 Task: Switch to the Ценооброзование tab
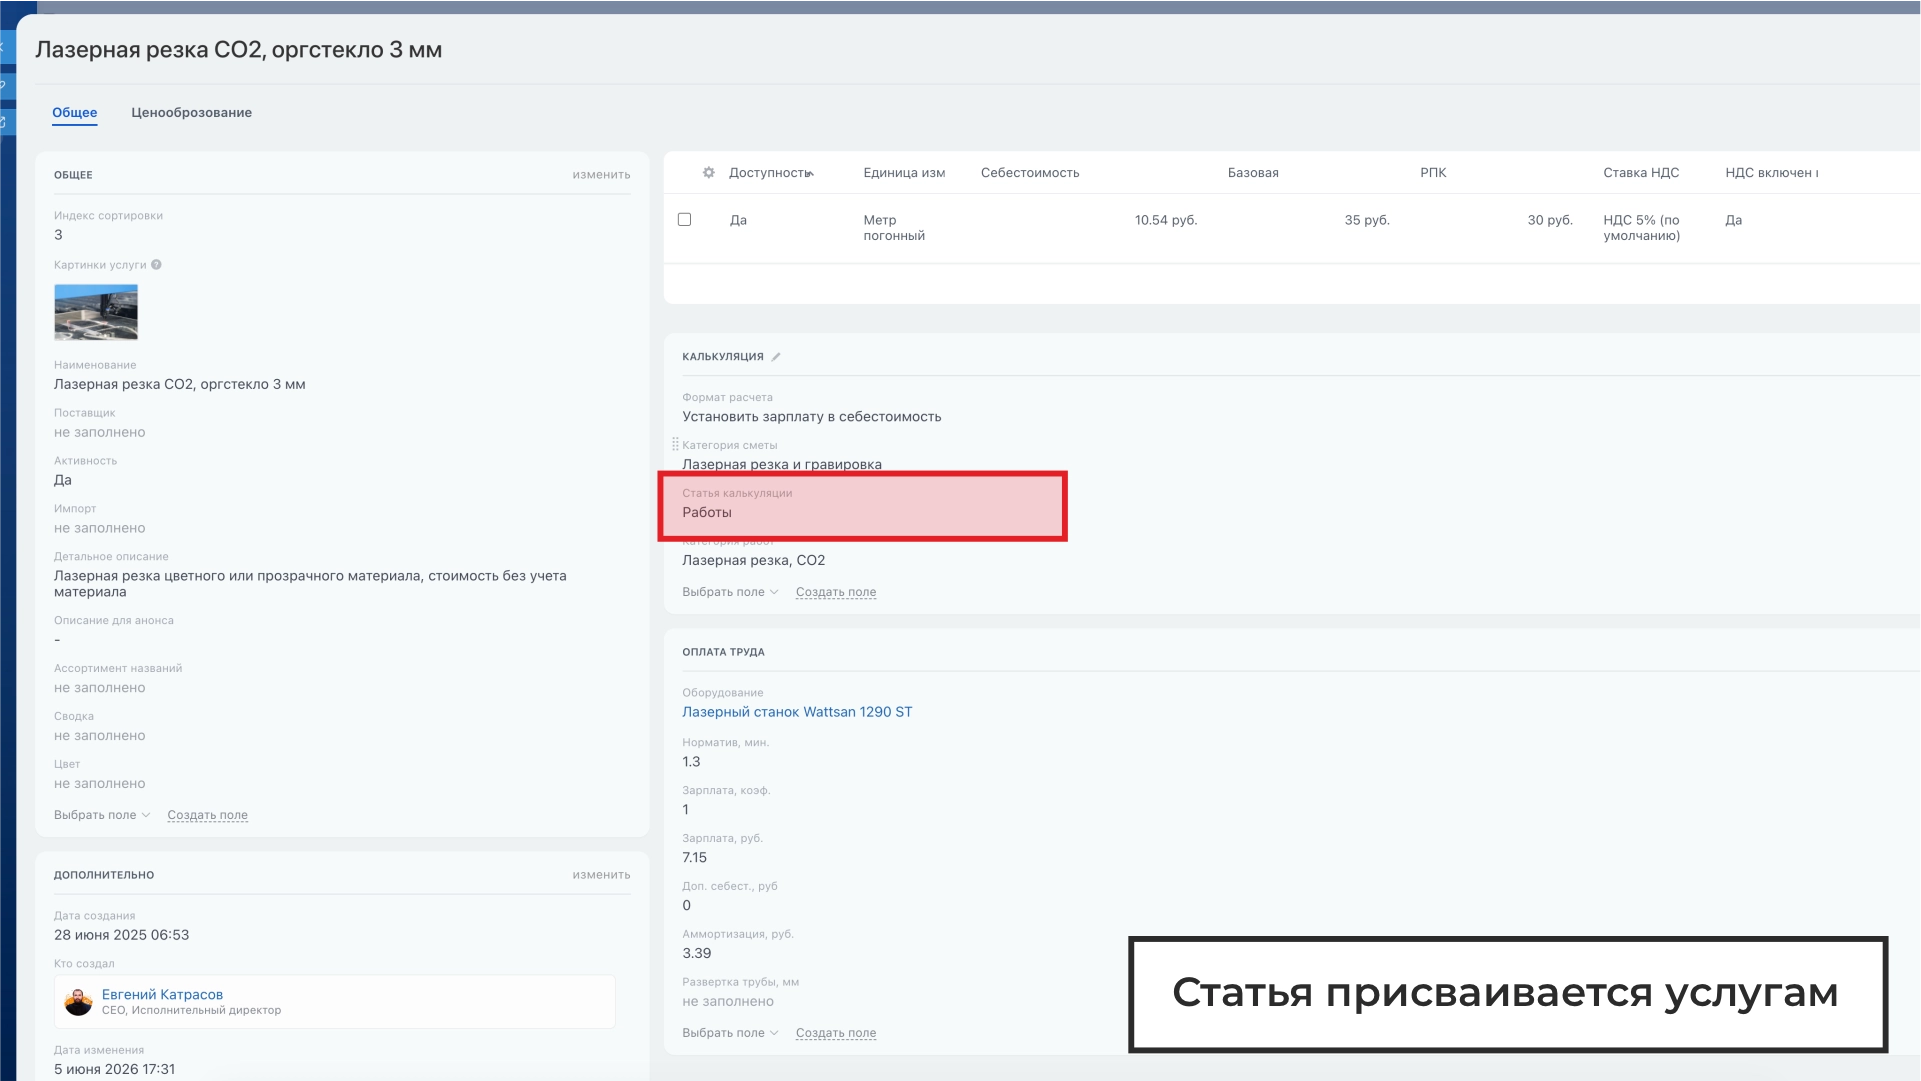(191, 113)
